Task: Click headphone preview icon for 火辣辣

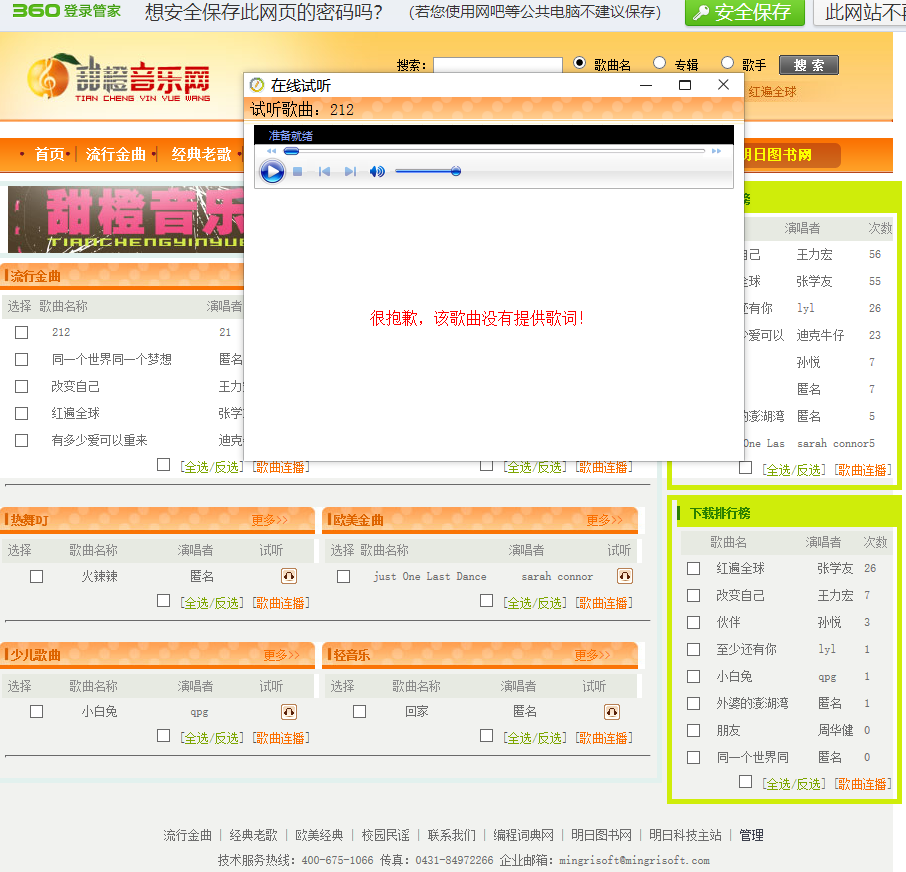Action: click(x=289, y=576)
